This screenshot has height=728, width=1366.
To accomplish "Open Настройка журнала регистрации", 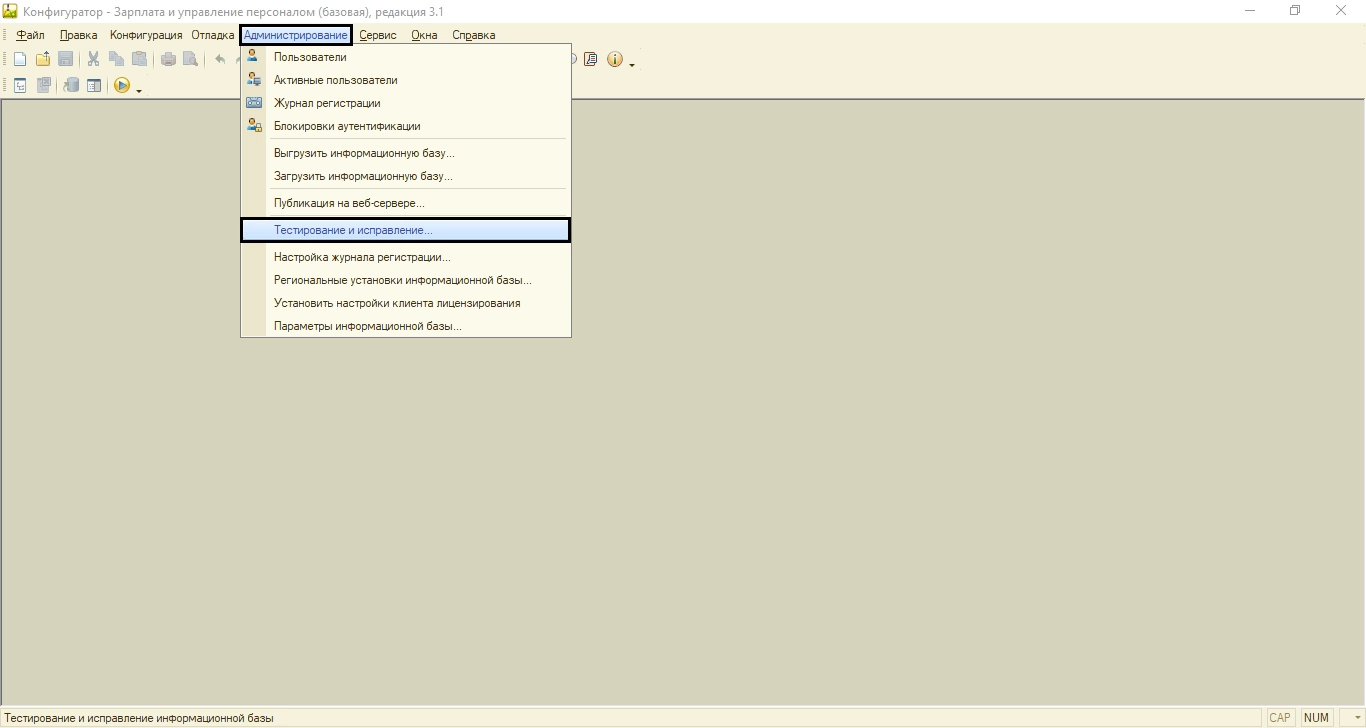I will coord(406,257).
